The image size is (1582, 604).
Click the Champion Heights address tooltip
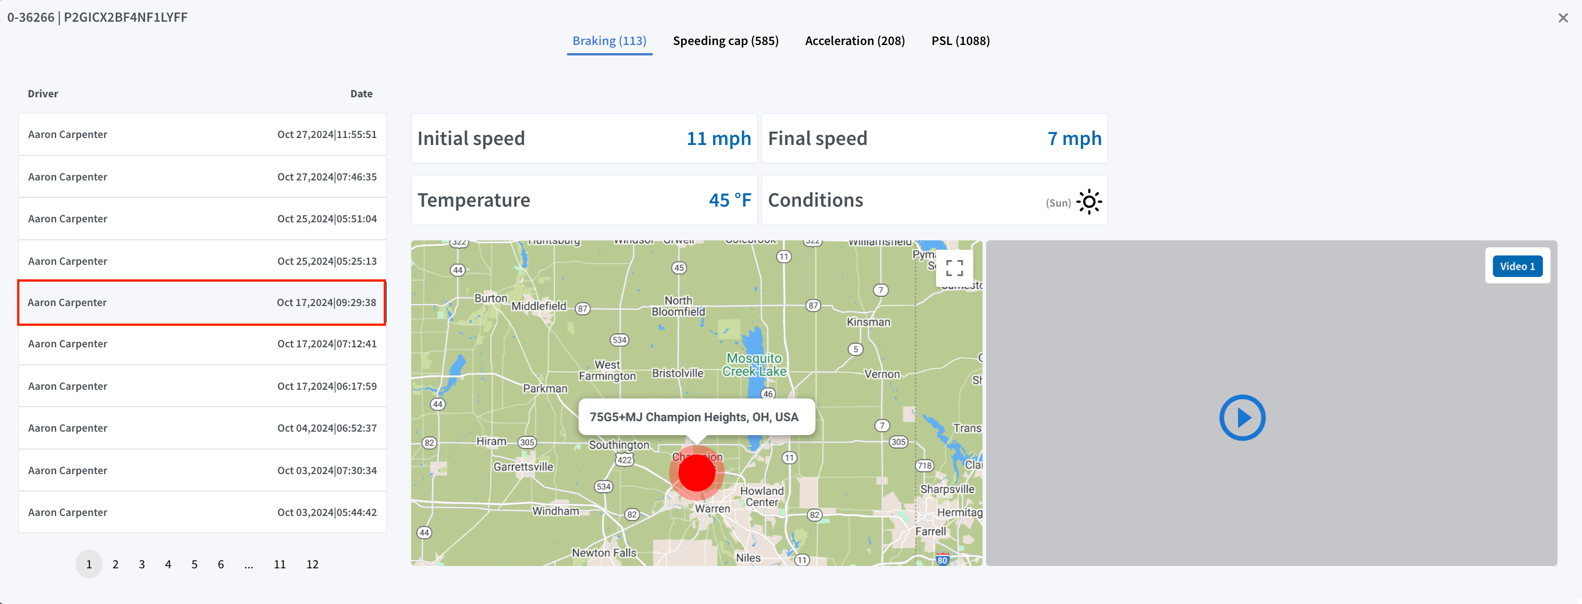(695, 417)
